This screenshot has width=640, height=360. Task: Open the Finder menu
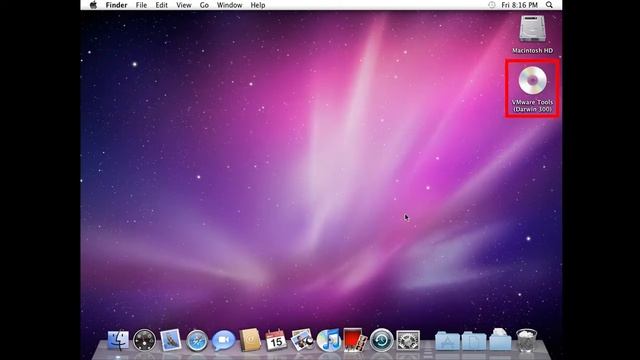coord(116,5)
